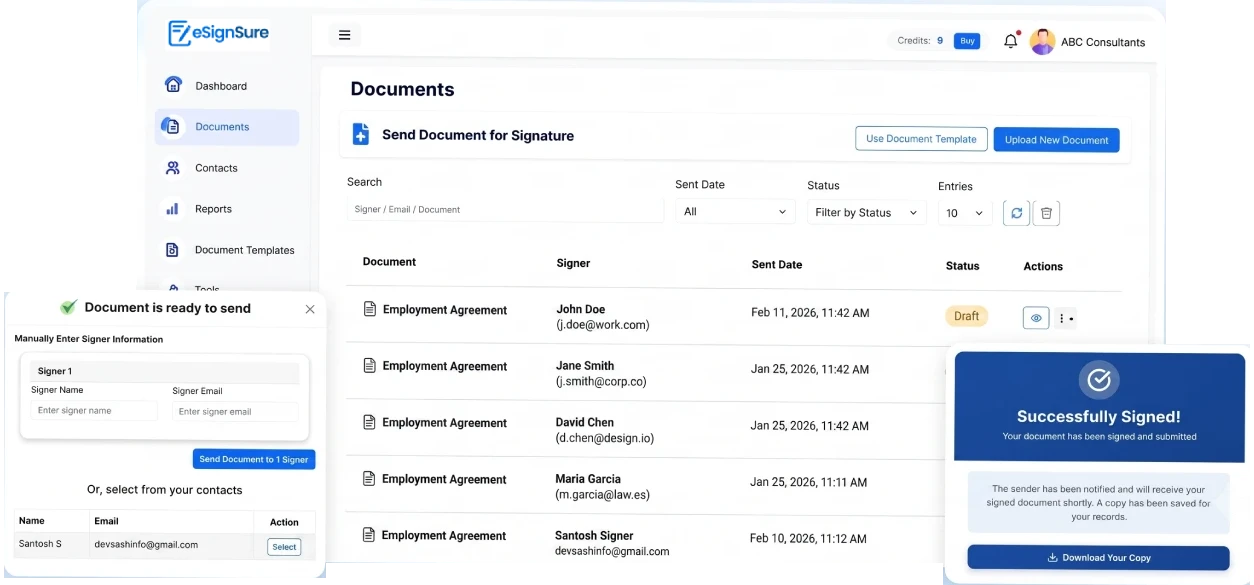The width and height of the screenshot is (1254, 585).
Task: Open the Sent Date All dropdown
Action: coord(735,212)
